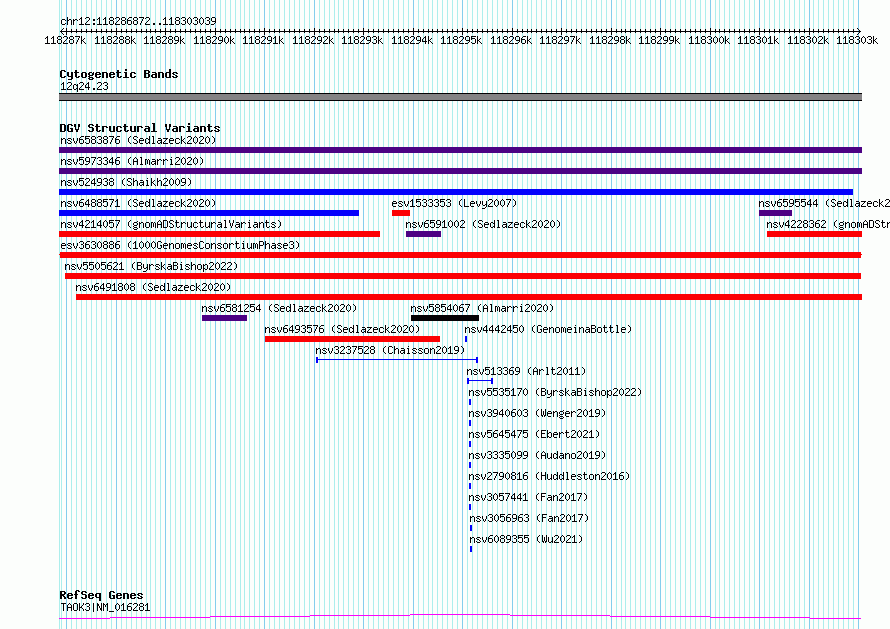
Task: Click nsv5535170 (ByrskaBishop2022) label
Action: coord(555,392)
